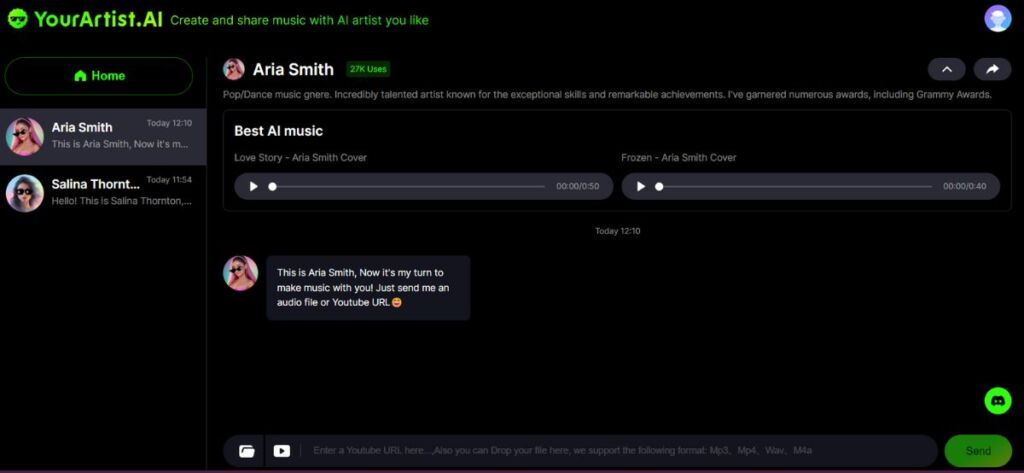Open file upload folder icon
Screen dimensions: 1024x473
(246, 451)
